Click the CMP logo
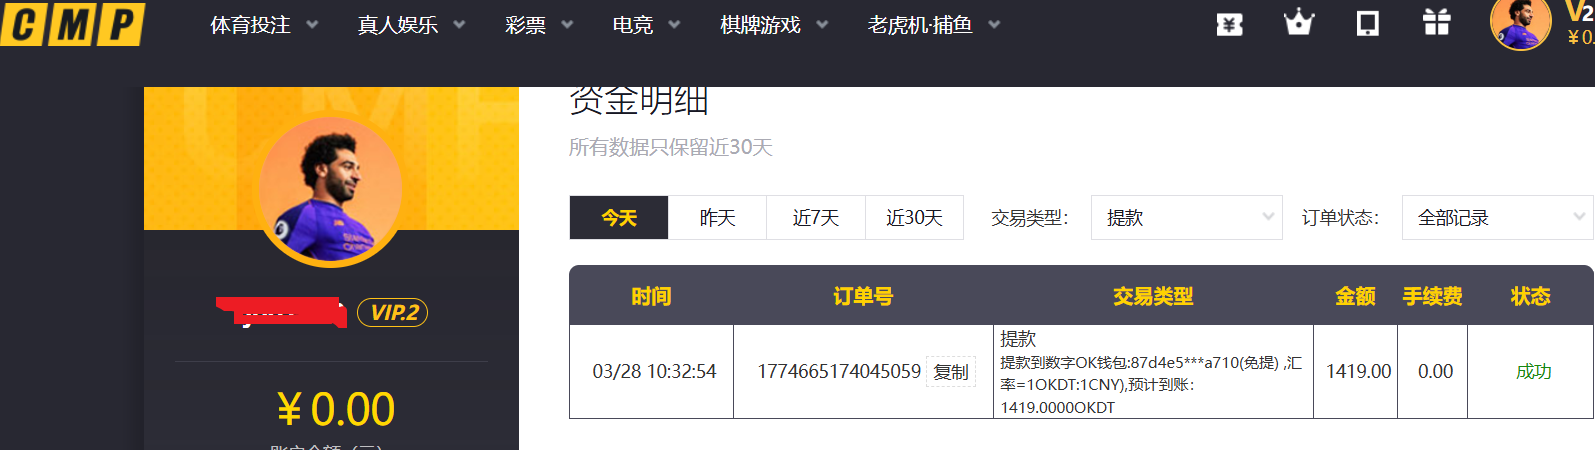The width and height of the screenshot is (1595, 450). (x=72, y=24)
